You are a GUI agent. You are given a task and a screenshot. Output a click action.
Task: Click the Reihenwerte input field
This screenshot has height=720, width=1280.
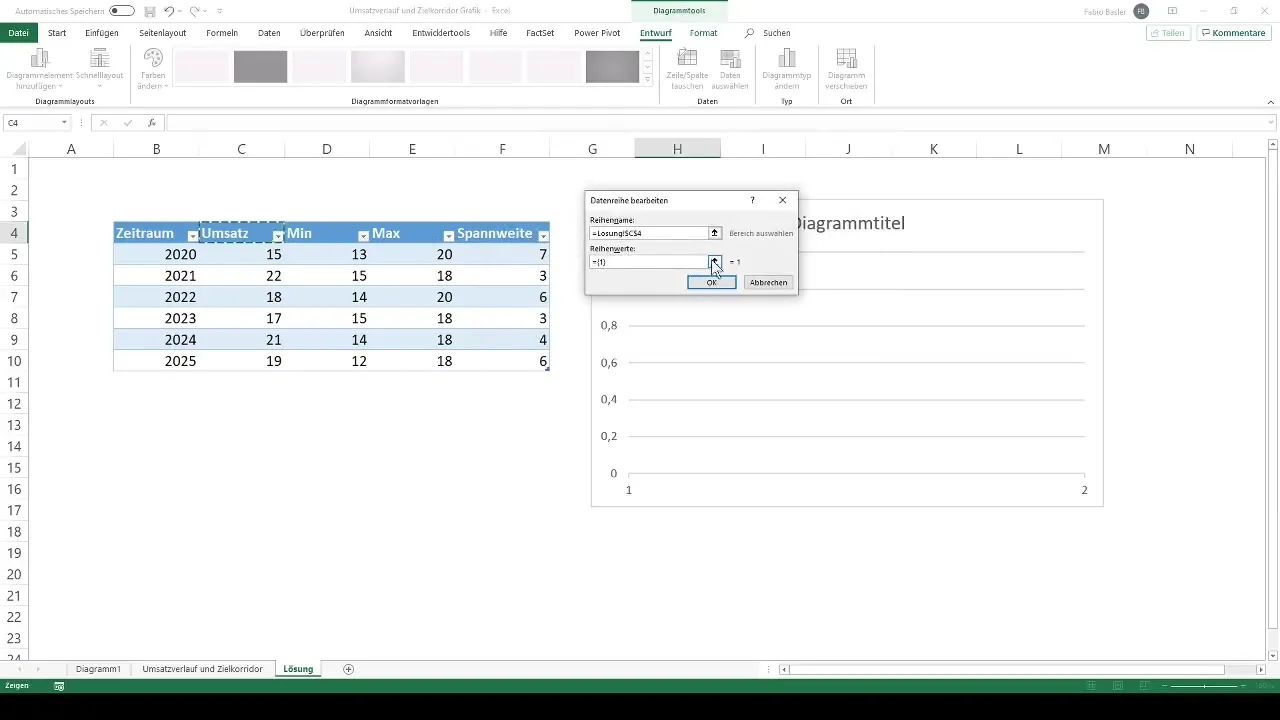click(649, 262)
